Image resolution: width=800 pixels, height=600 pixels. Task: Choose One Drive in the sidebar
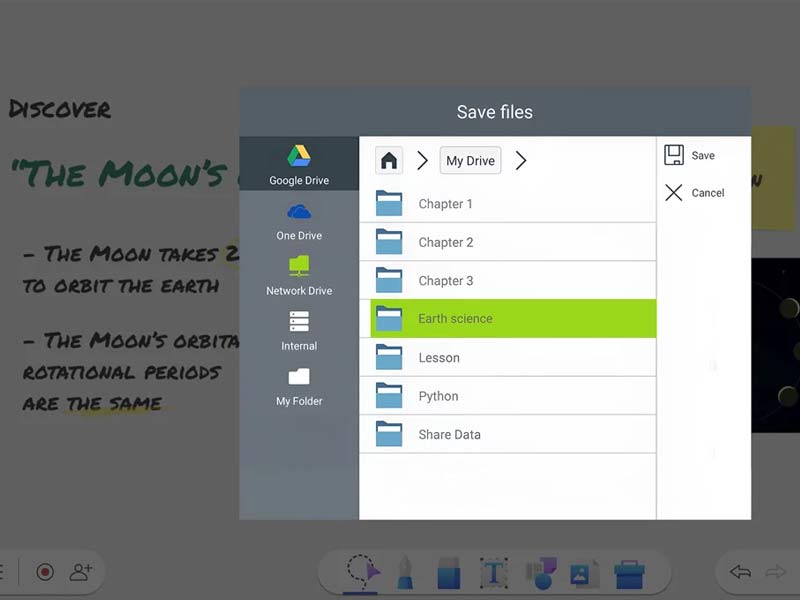click(x=299, y=220)
